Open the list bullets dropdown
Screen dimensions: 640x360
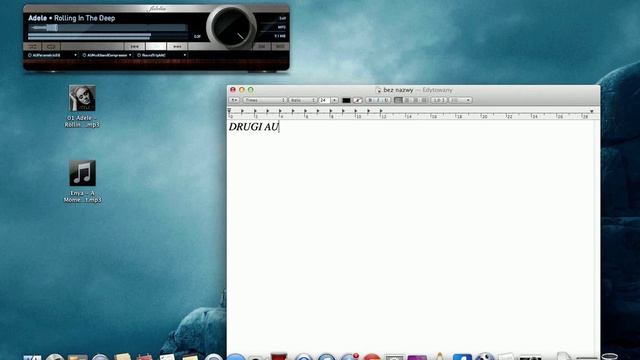click(x=461, y=100)
